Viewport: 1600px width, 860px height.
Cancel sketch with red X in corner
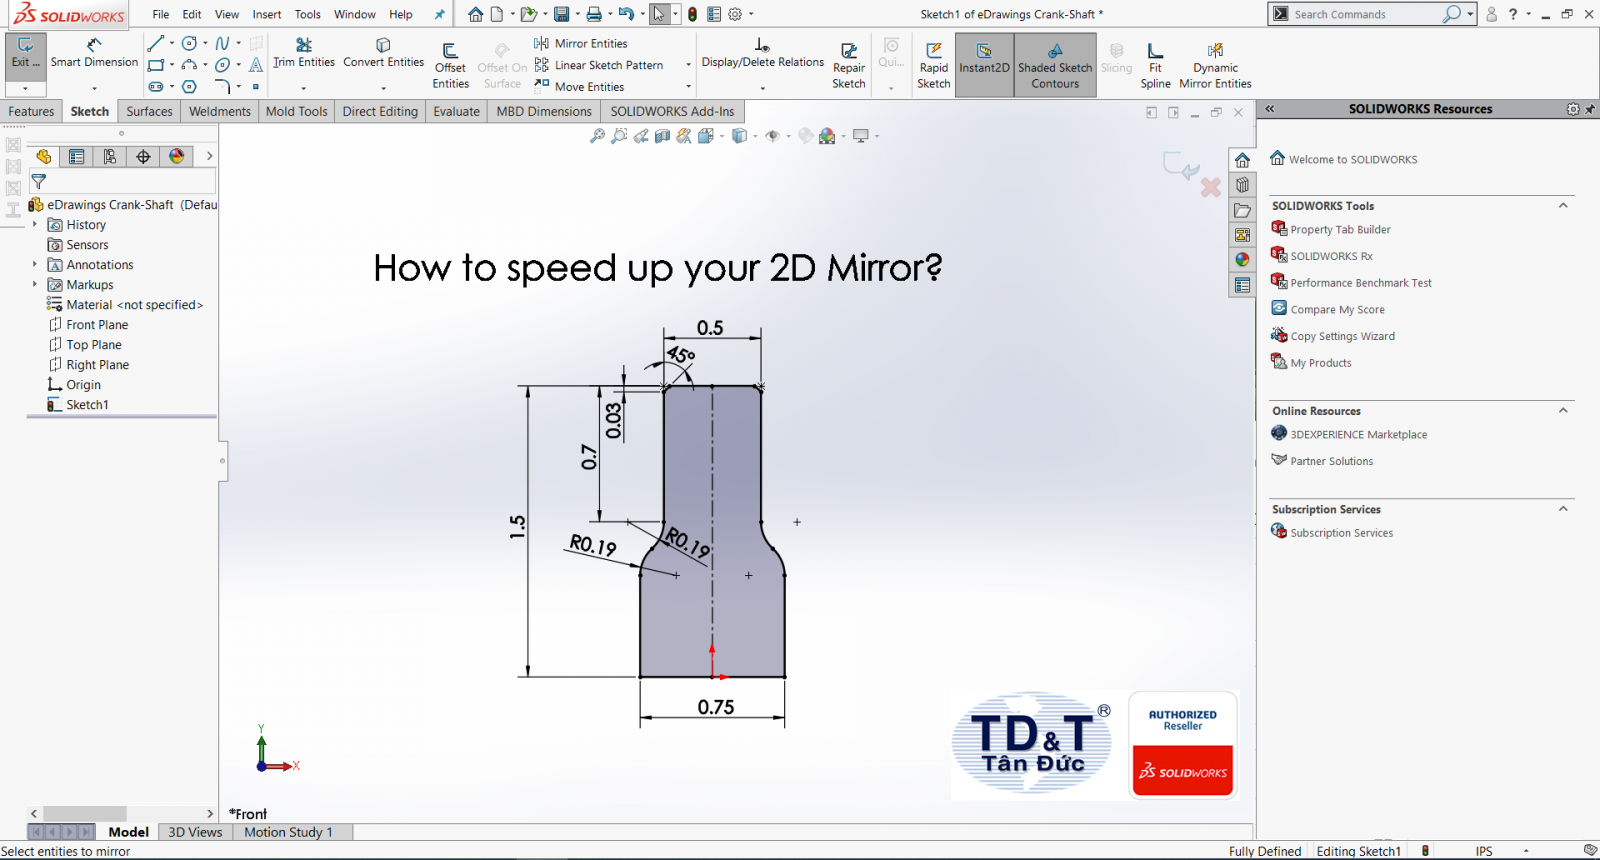[x=1211, y=187]
